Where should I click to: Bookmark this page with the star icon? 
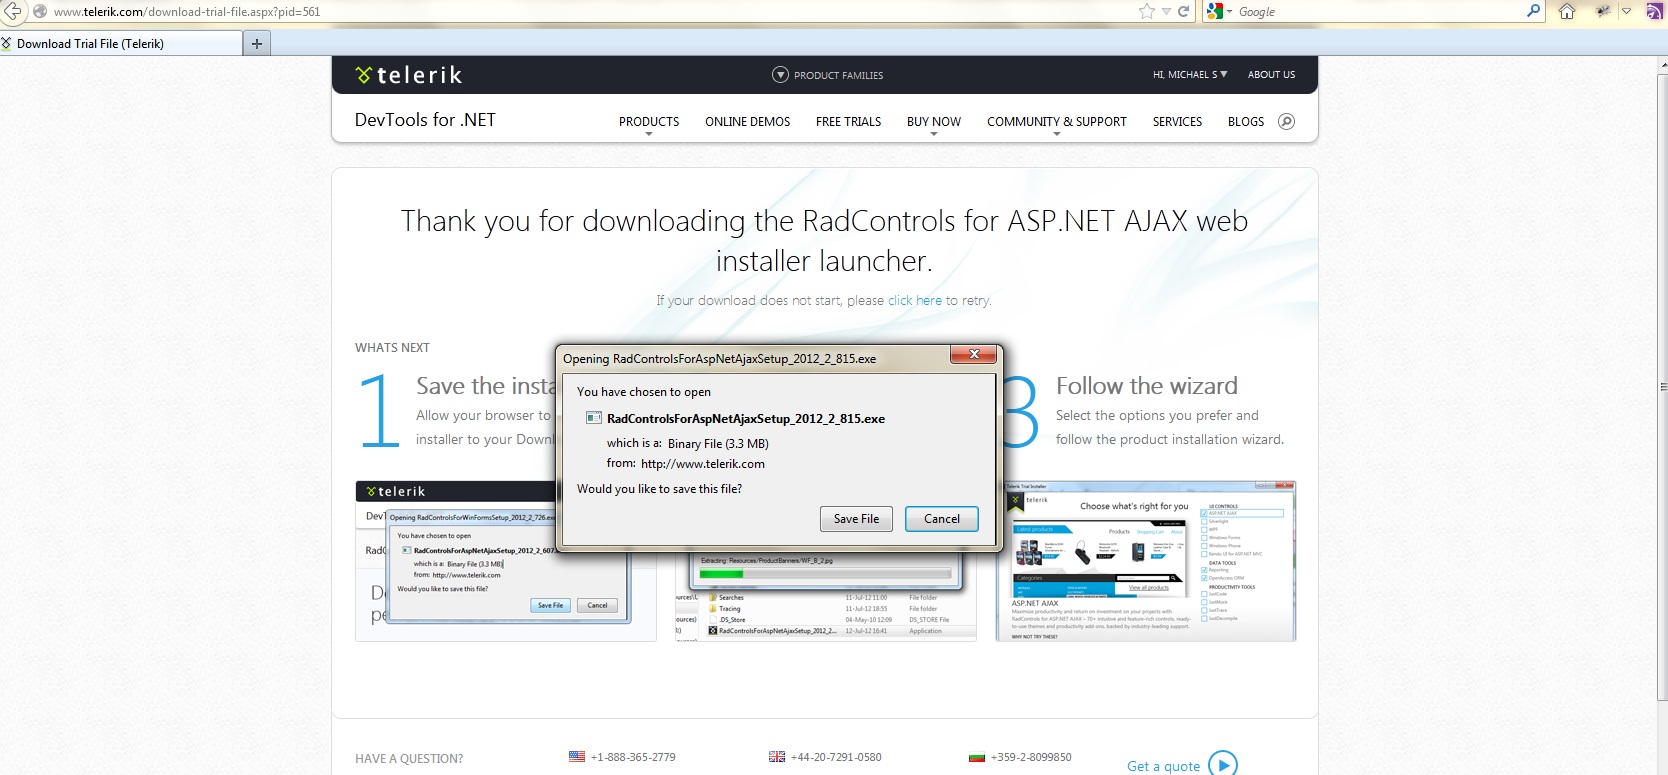point(1146,12)
